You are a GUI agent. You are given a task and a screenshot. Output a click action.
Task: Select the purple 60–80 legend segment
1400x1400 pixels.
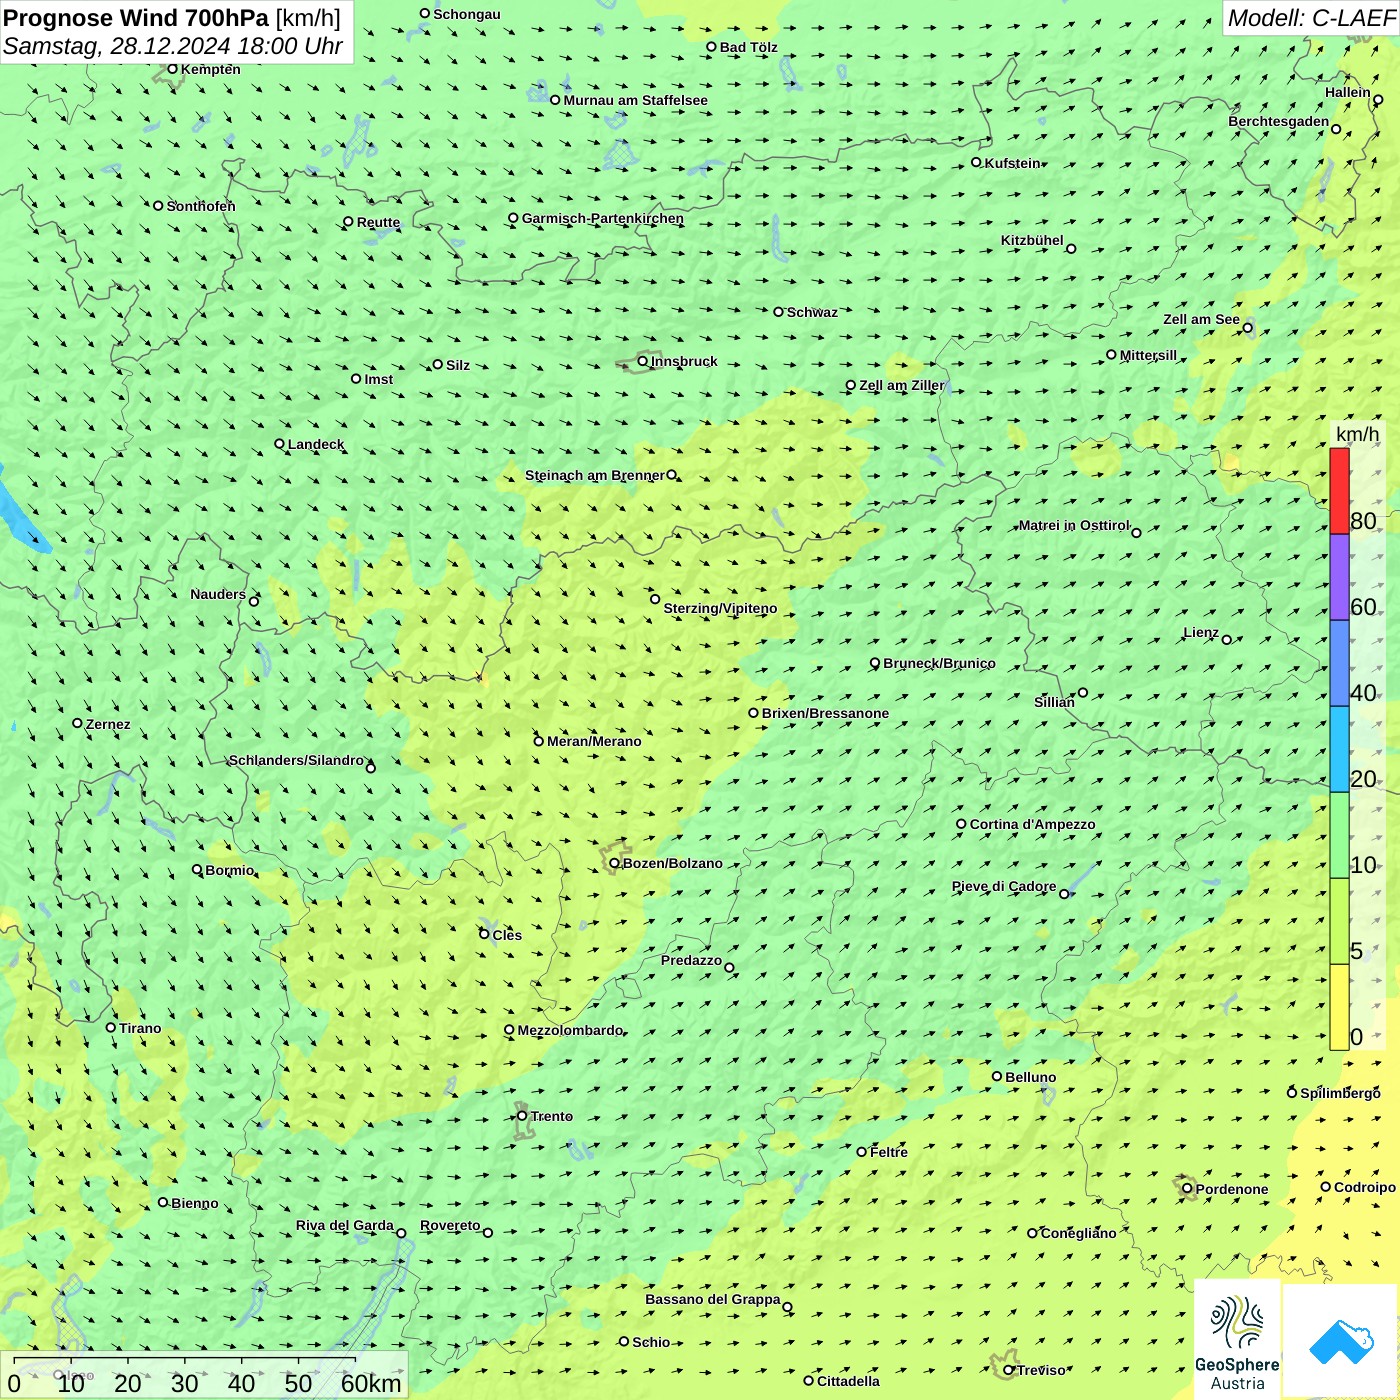tap(1339, 577)
